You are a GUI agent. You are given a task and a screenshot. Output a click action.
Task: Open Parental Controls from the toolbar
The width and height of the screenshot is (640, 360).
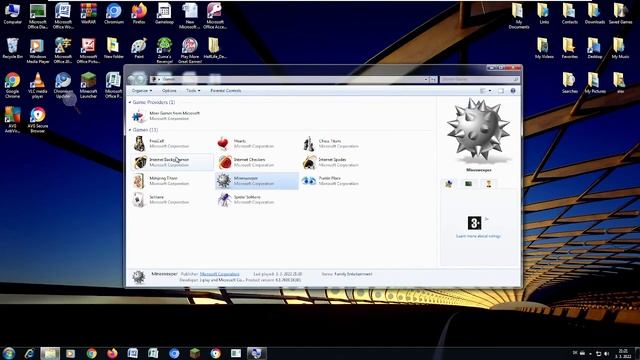226,91
